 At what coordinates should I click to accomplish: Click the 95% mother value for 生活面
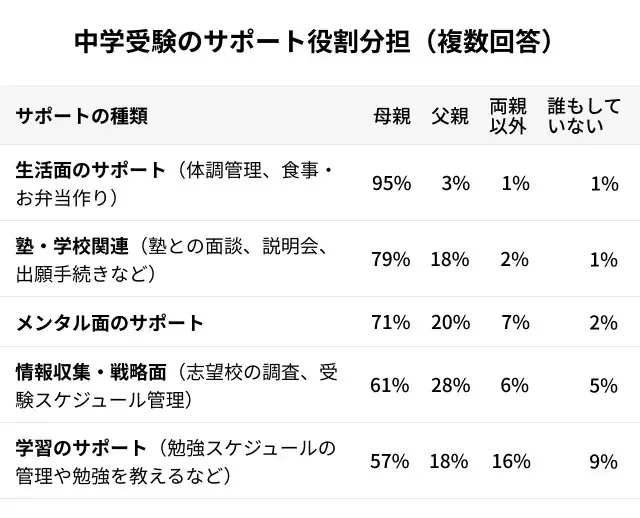[391, 184]
